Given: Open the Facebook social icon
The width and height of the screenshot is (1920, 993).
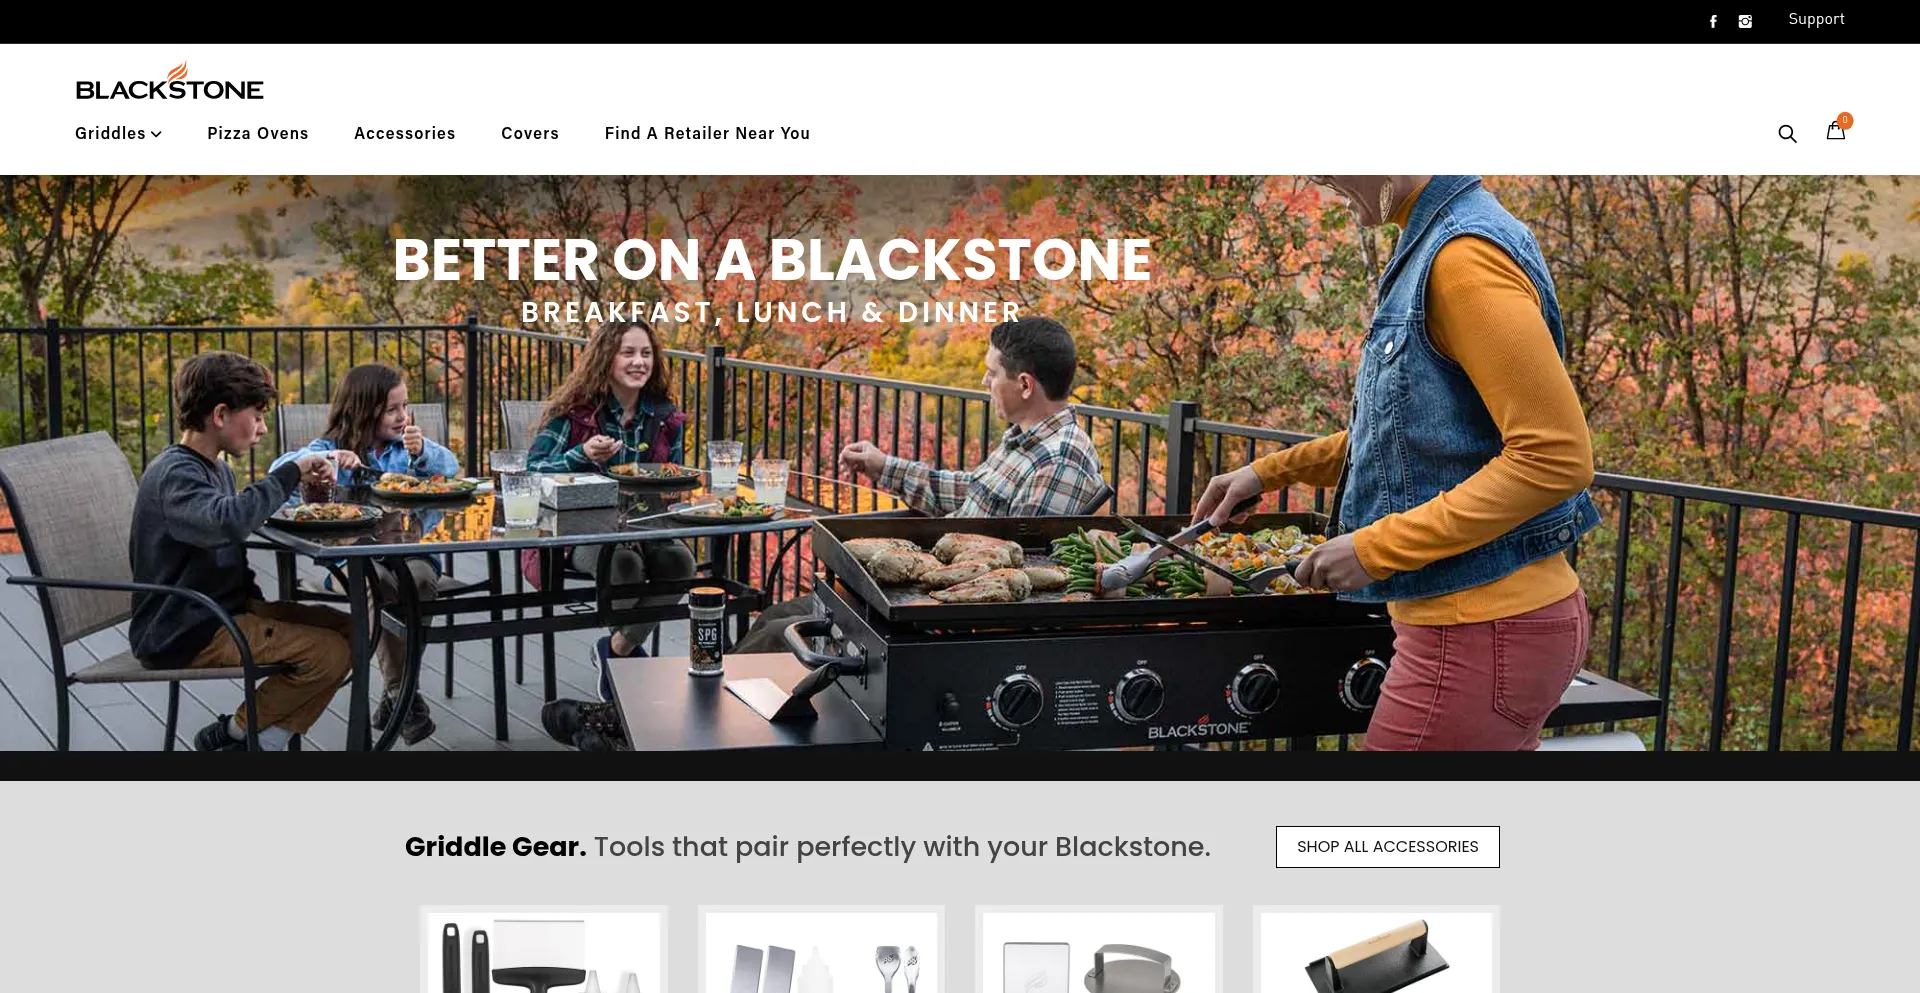Looking at the screenshot, I should [1713, 21].
